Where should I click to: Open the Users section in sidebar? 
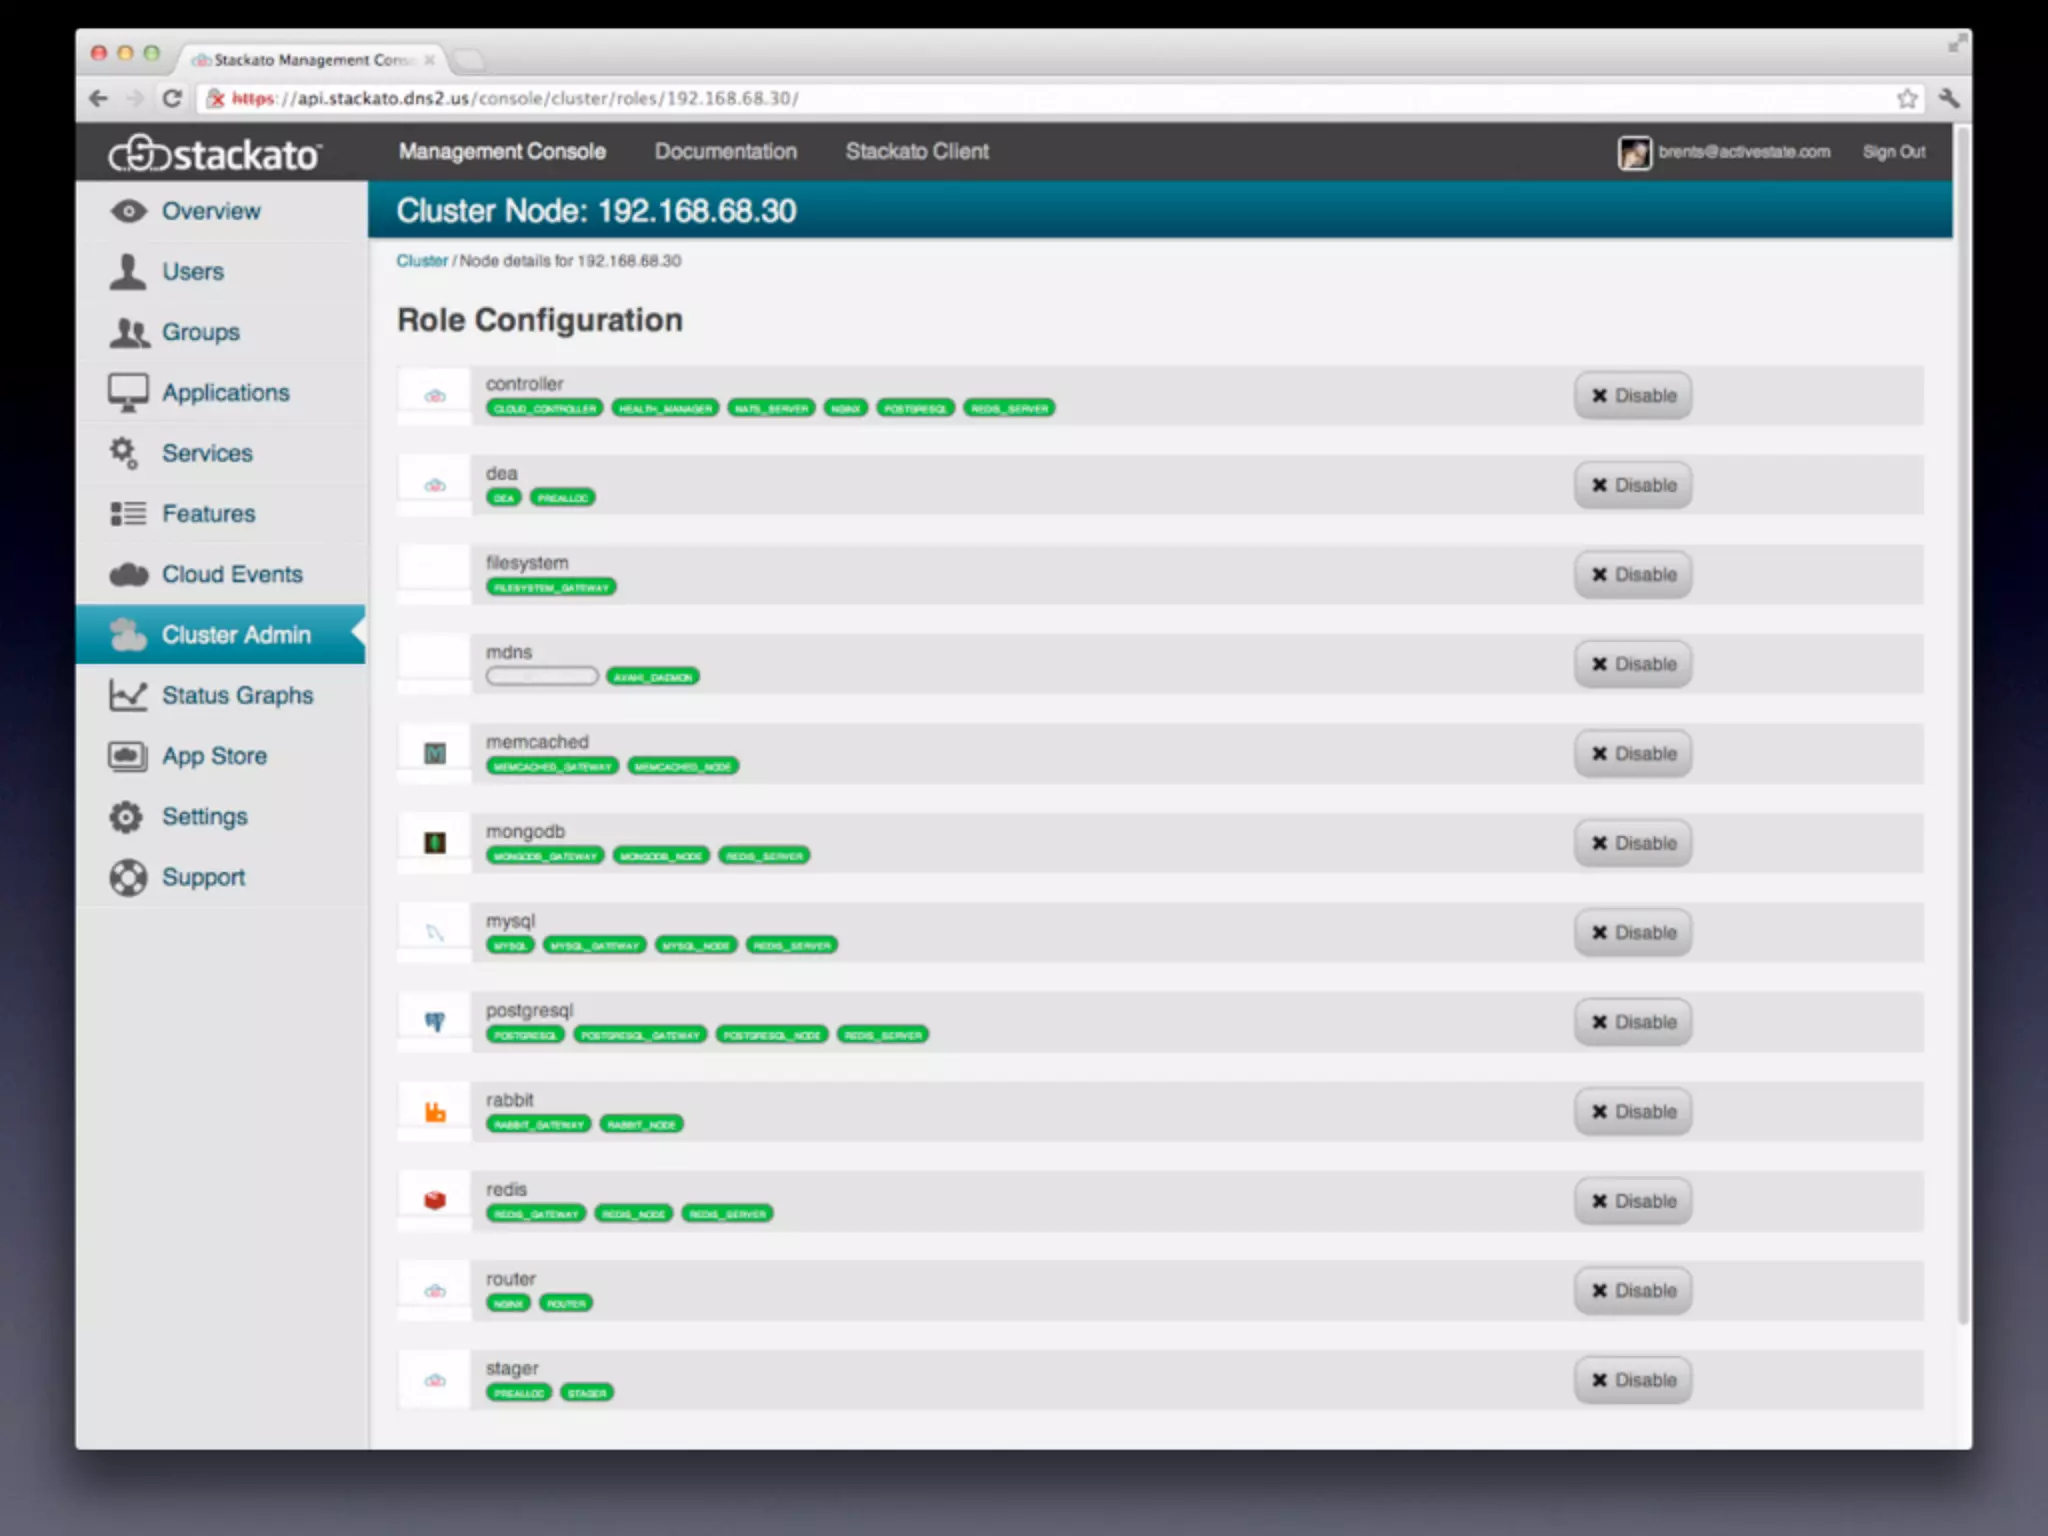(x=192, y=272)
